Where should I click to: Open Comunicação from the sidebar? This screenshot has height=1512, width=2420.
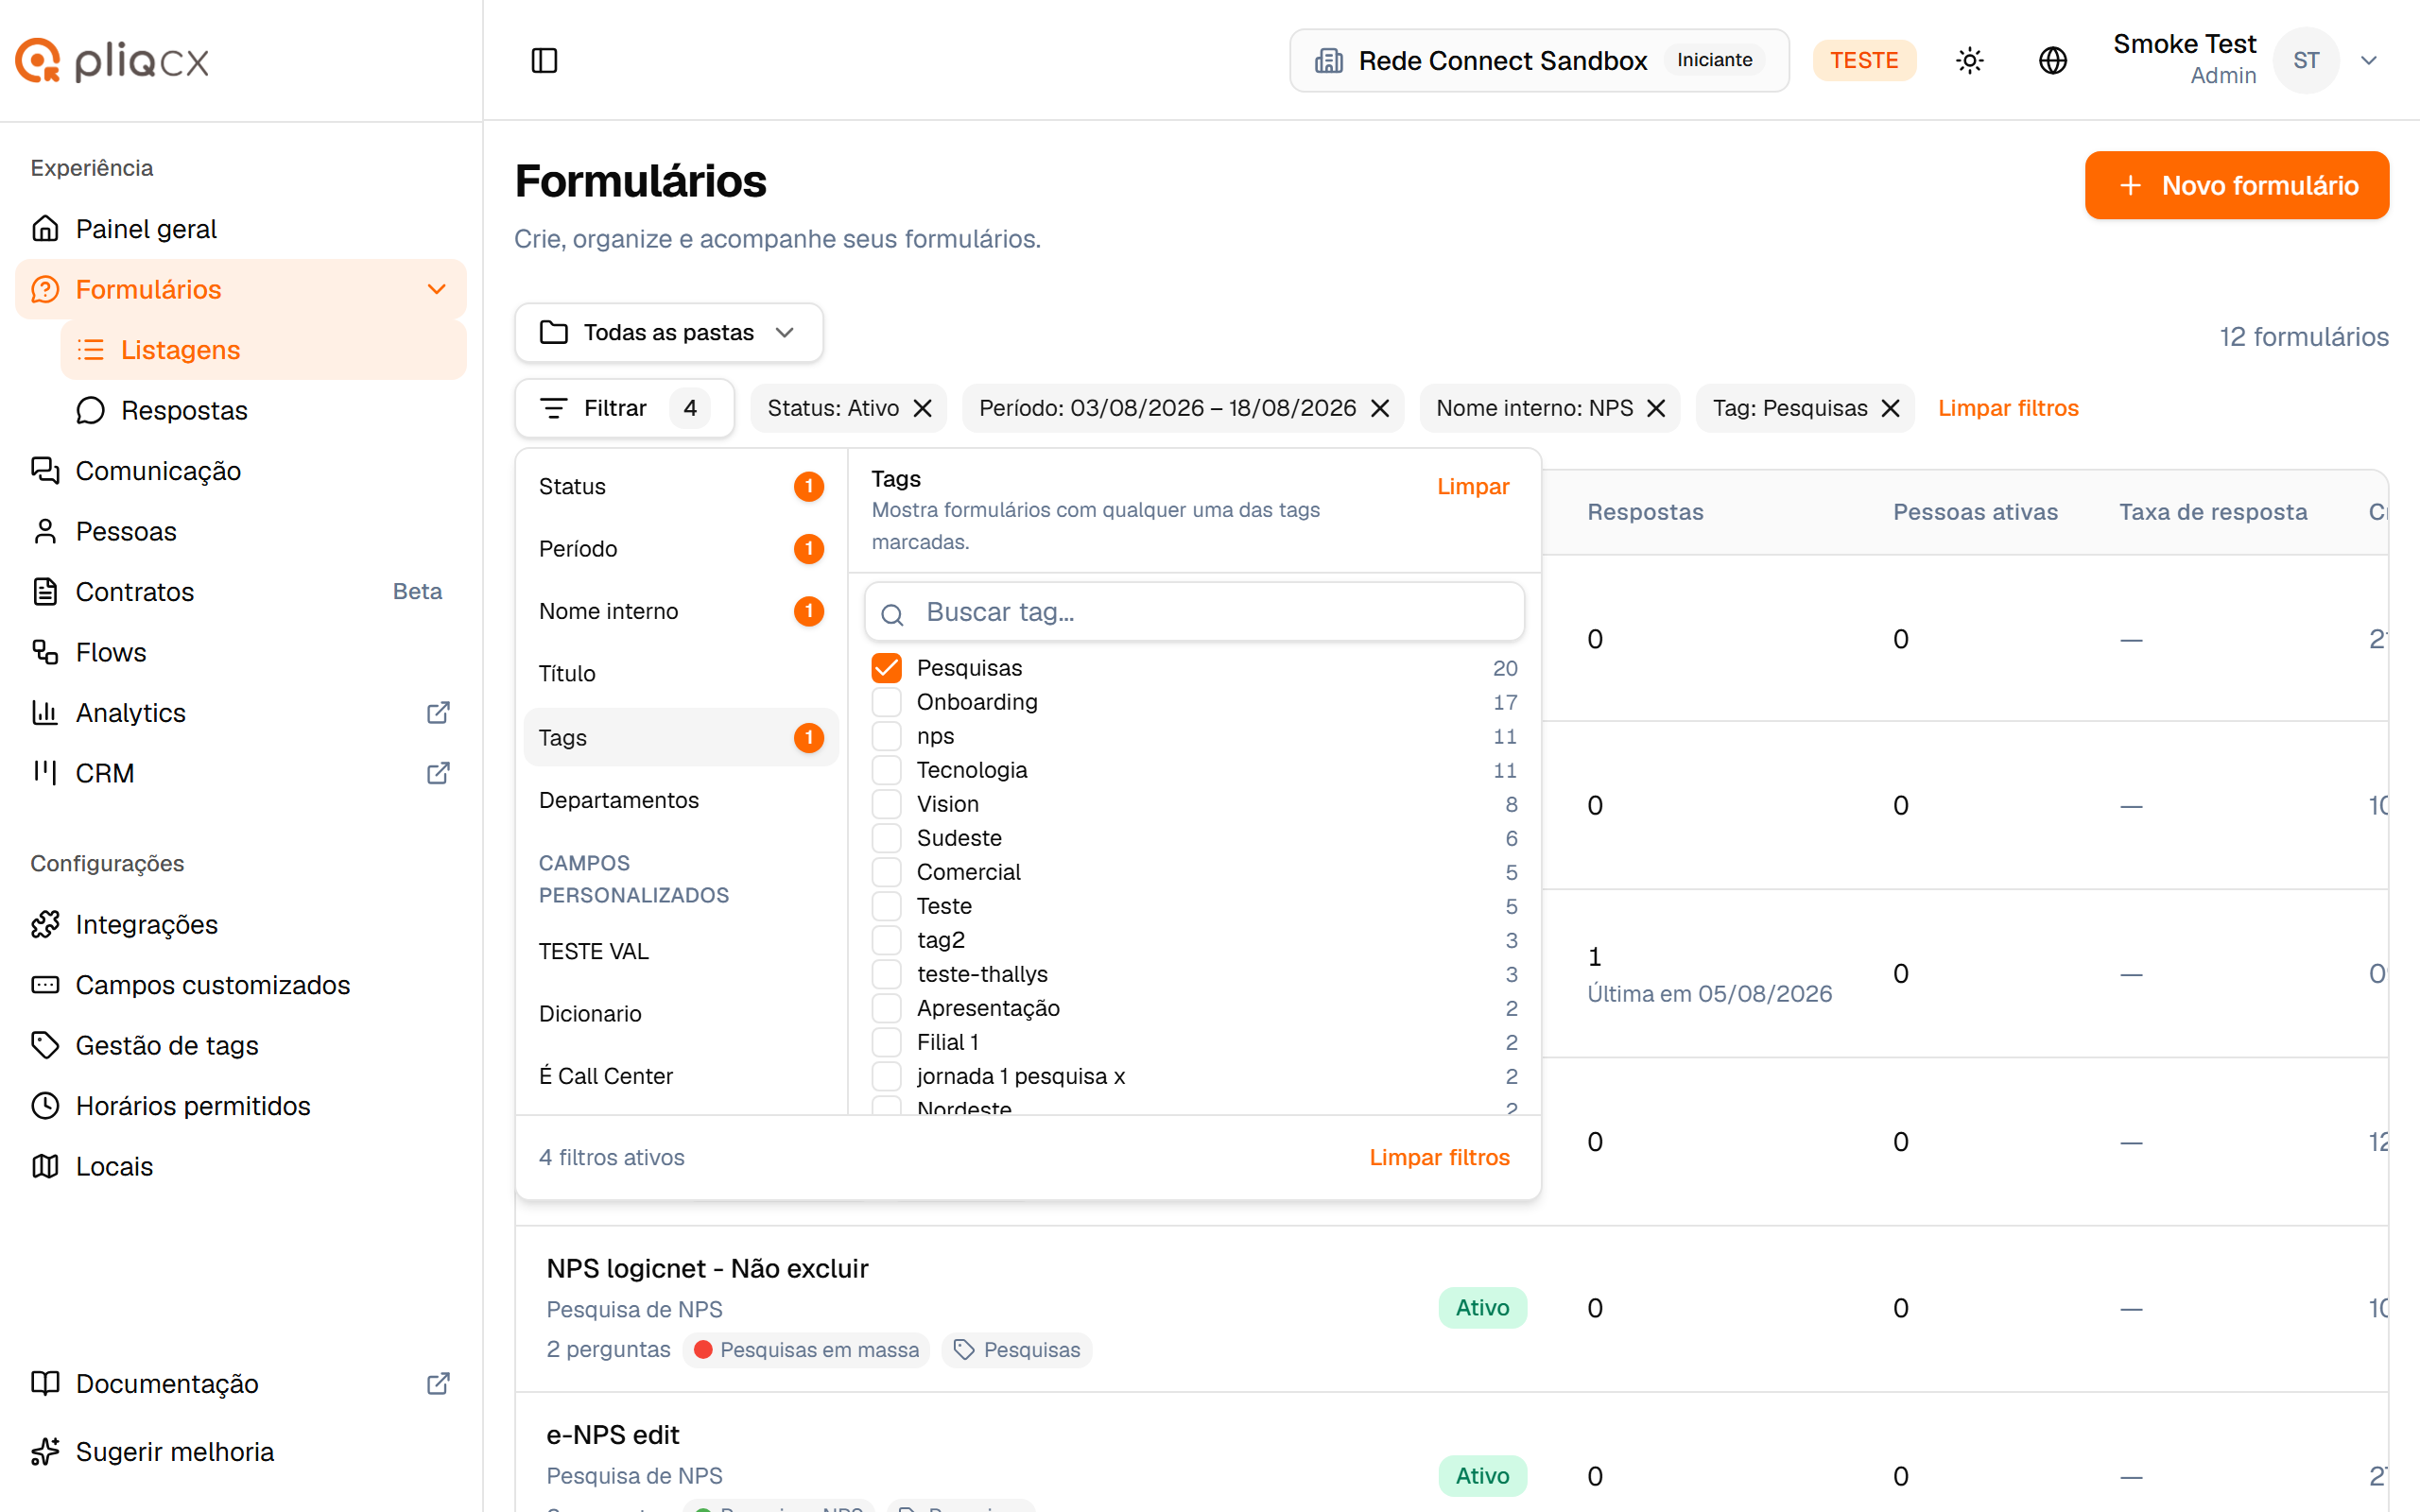pos(241,471)
